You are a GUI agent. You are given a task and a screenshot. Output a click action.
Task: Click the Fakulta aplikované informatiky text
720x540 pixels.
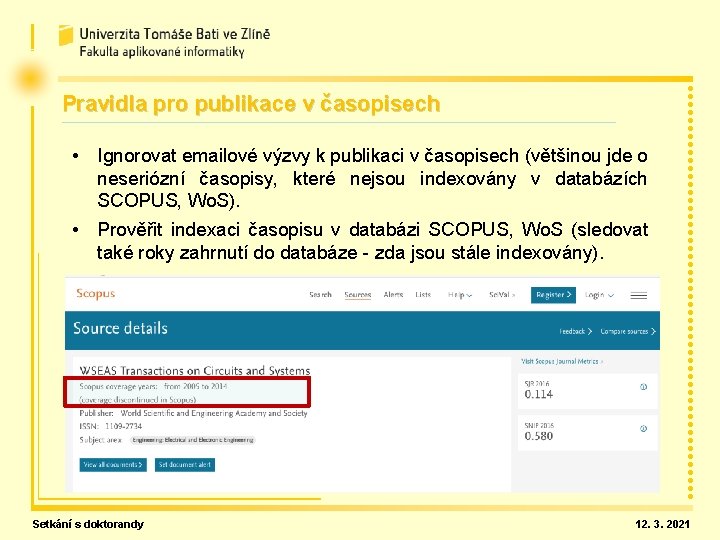point(162,51)
